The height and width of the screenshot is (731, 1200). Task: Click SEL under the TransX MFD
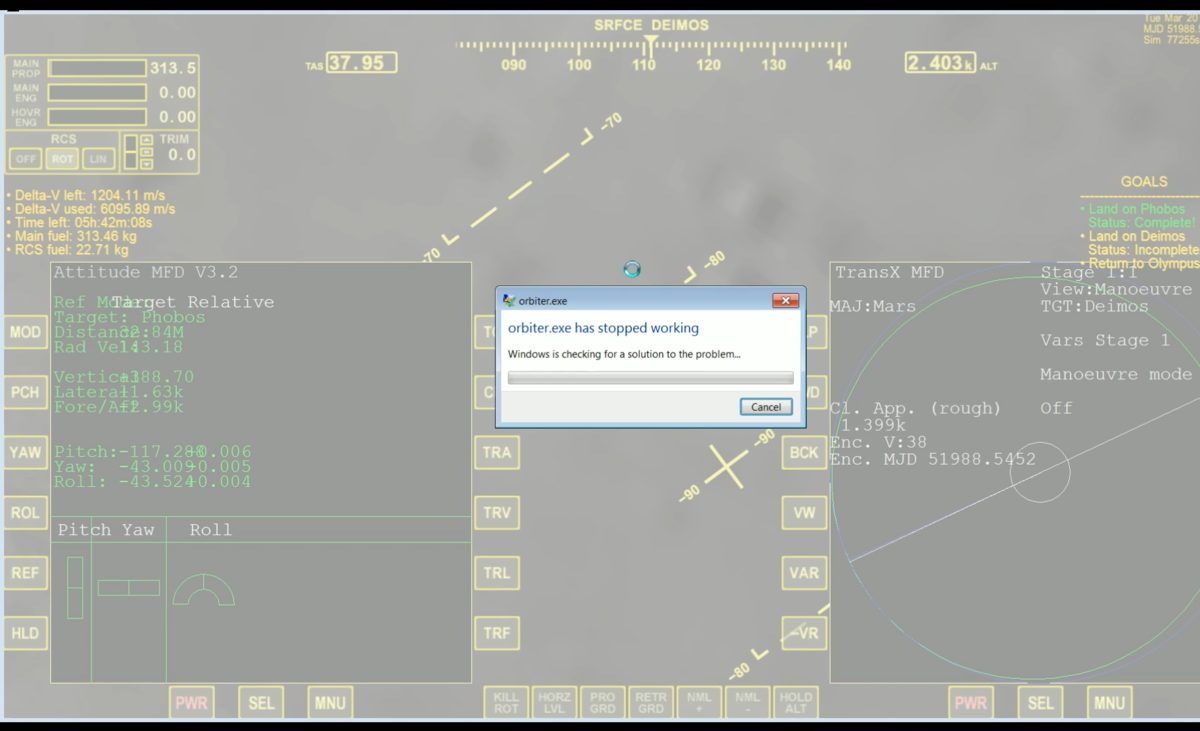(x=1040, y=703)
